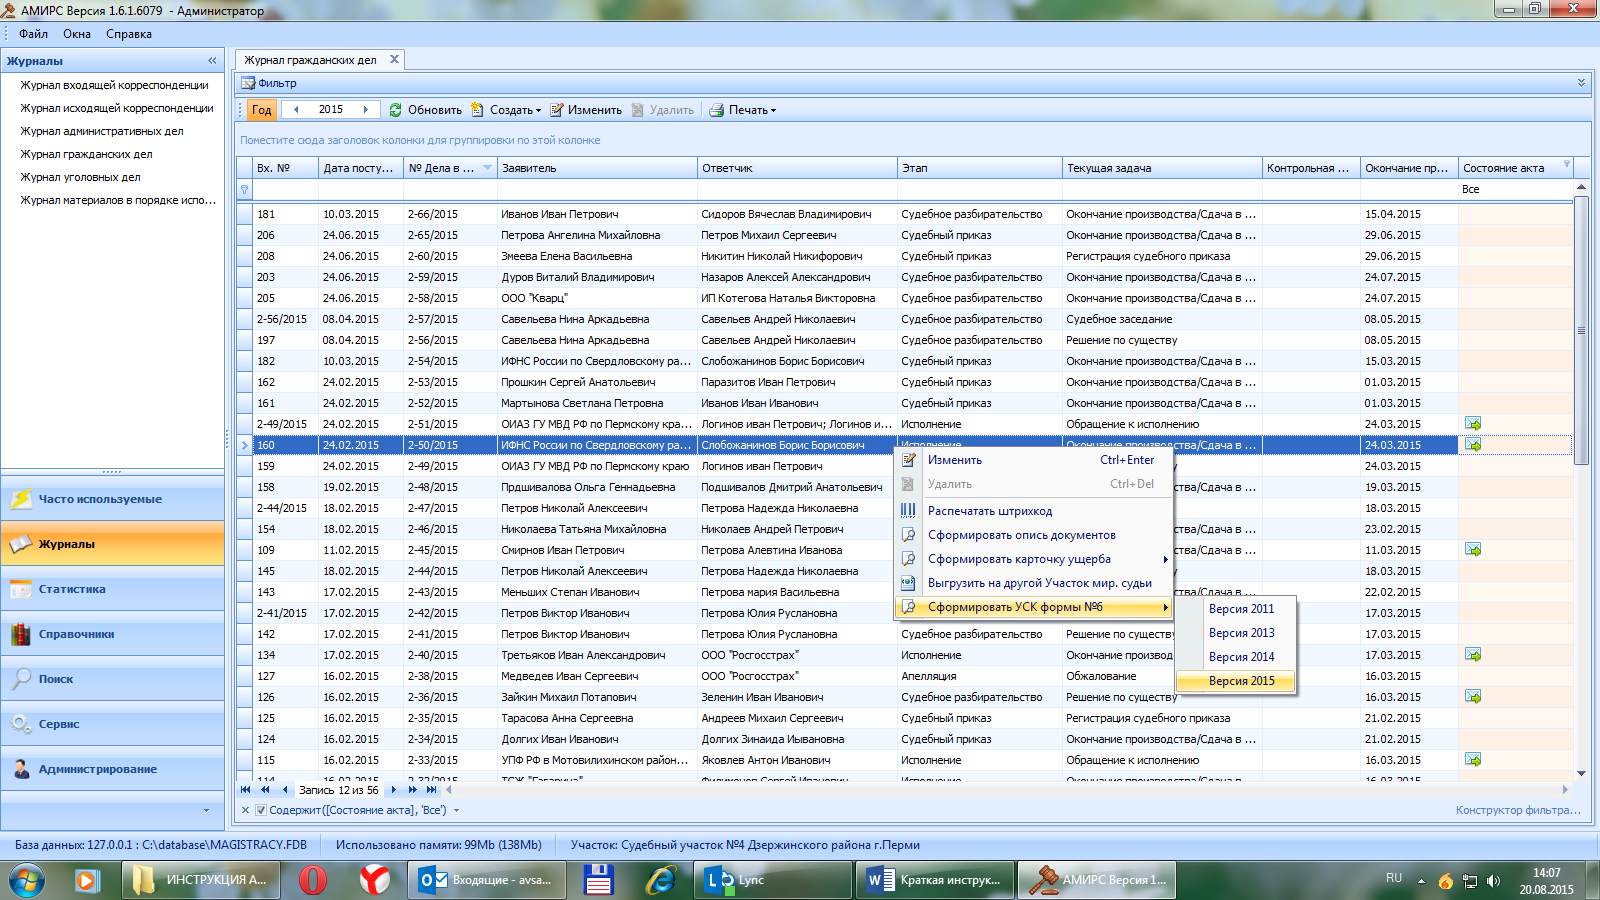Sort by Ответчик column header
This screenshot has width=1600, height=900.
797,168
